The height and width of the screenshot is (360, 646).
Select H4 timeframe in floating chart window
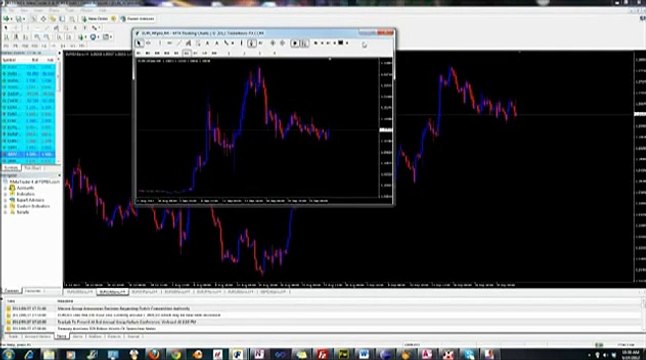186,53
